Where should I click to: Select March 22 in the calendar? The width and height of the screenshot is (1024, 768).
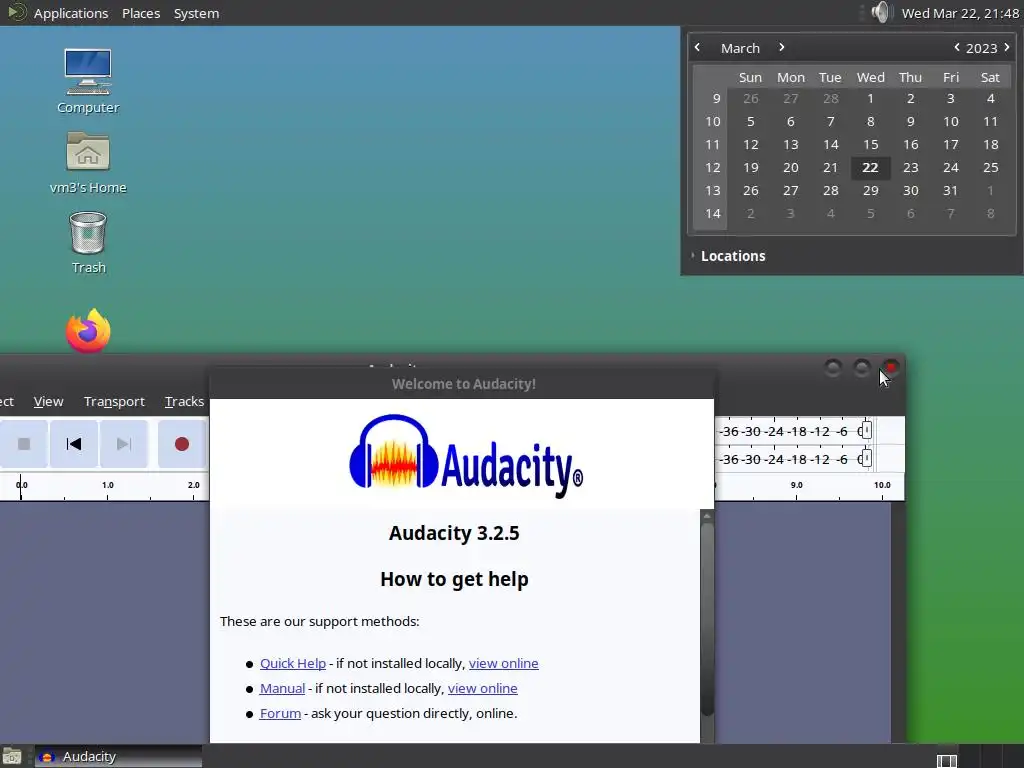click(870, 168)
